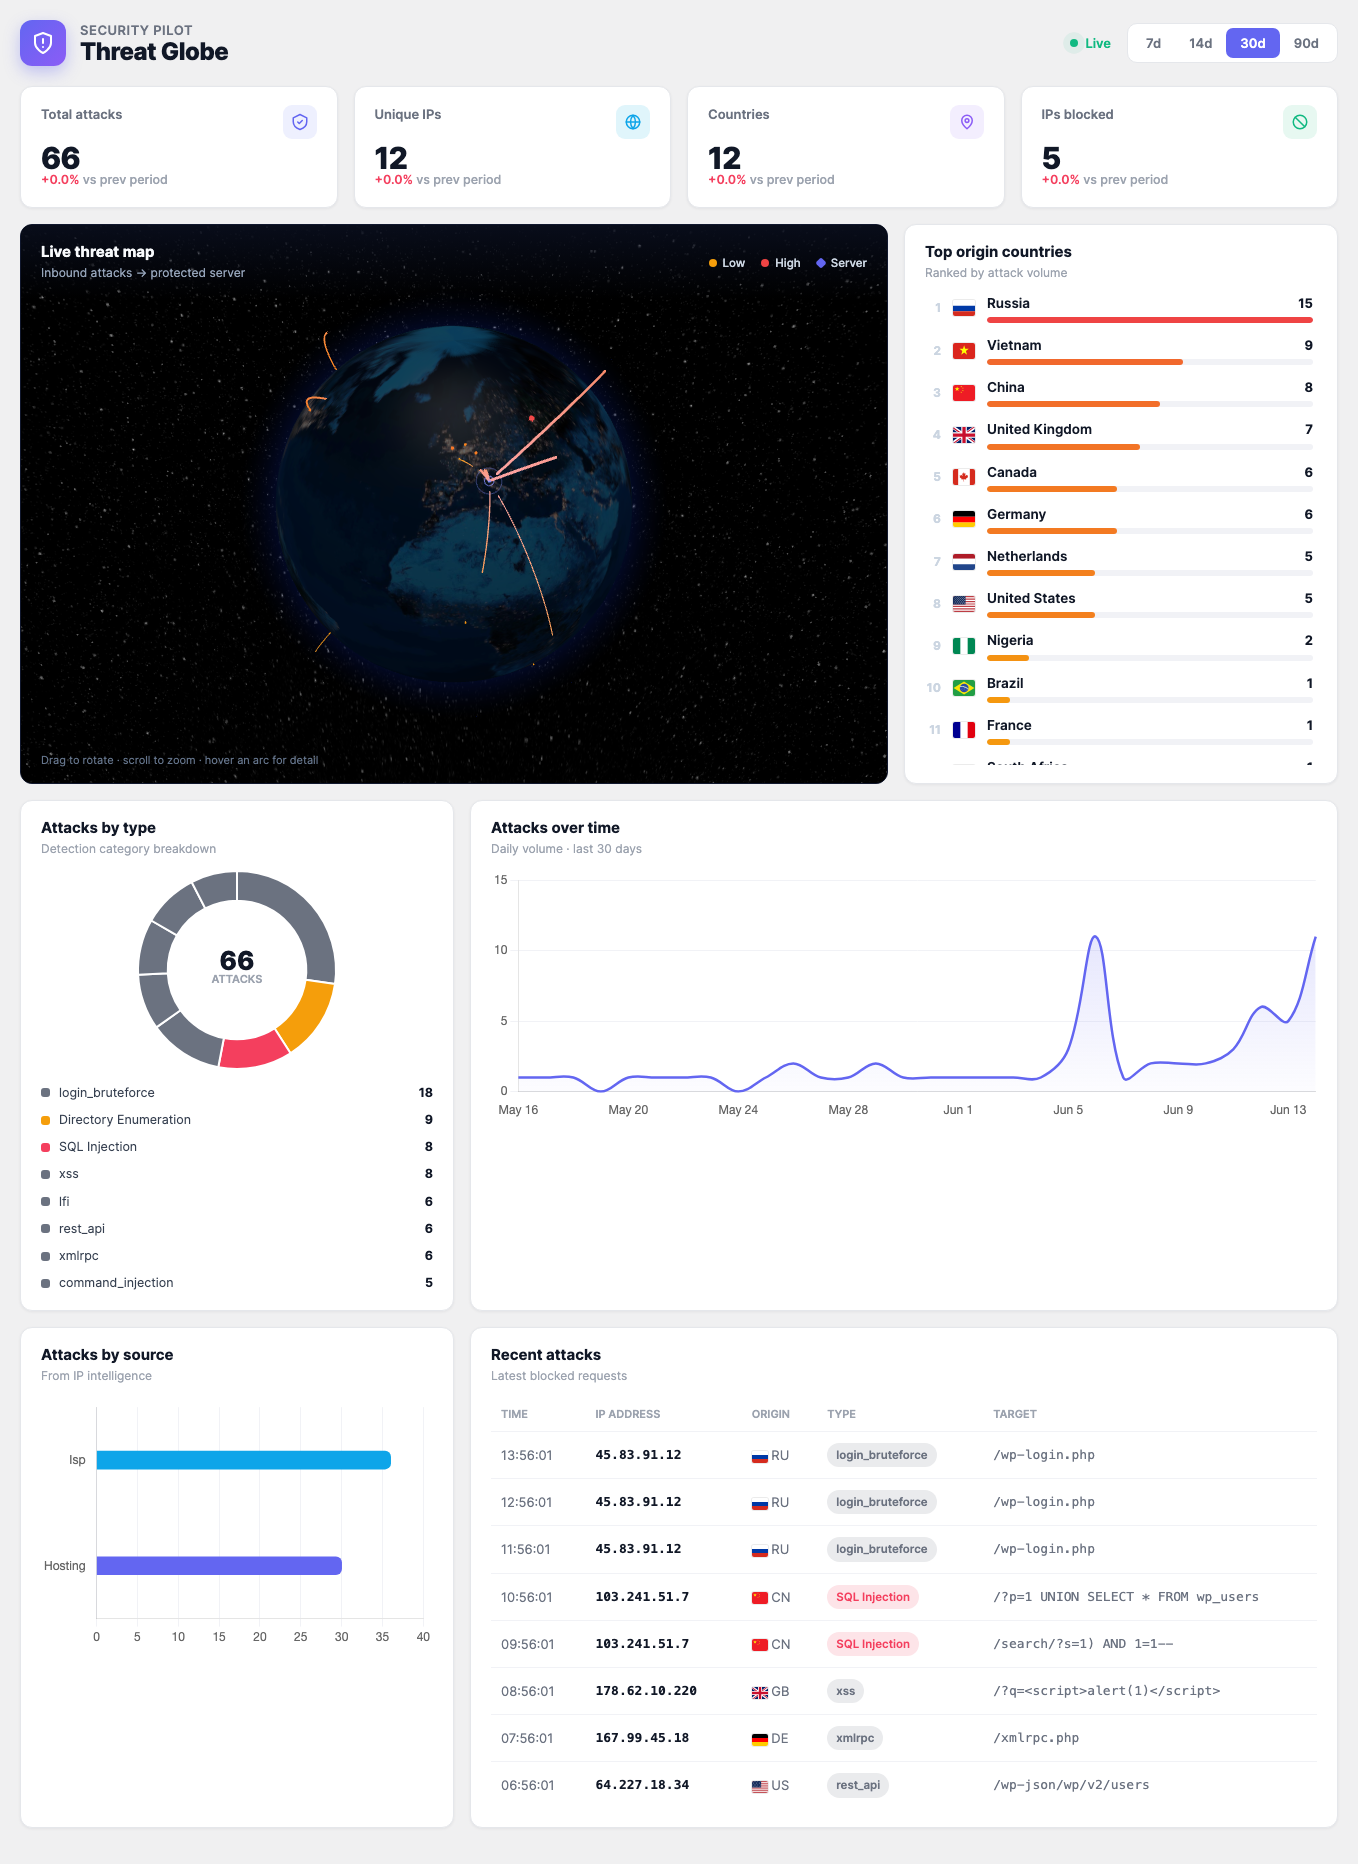Click the Total attacks shield-check icon
Image resolution: width=1358 pixels, height=1864 pixels.
pyautogui.click(x=300, y=122)
